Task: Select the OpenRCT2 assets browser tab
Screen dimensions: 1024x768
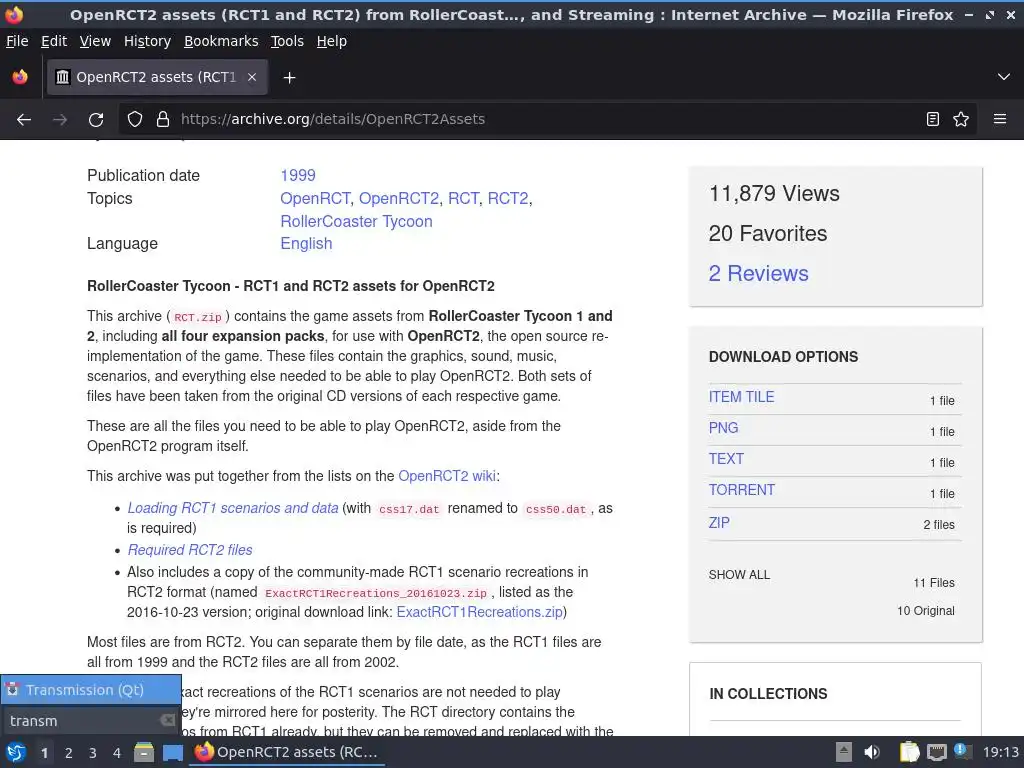Action: pyautogui.click(x=157, y=77)
